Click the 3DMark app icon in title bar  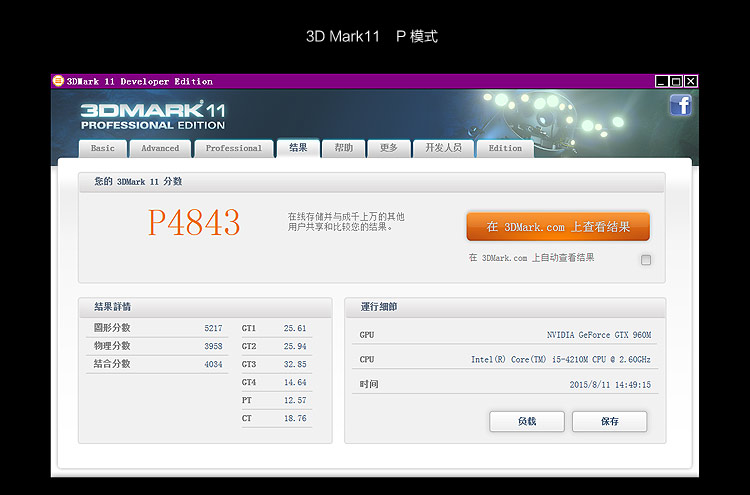click(x=58, y=81)
